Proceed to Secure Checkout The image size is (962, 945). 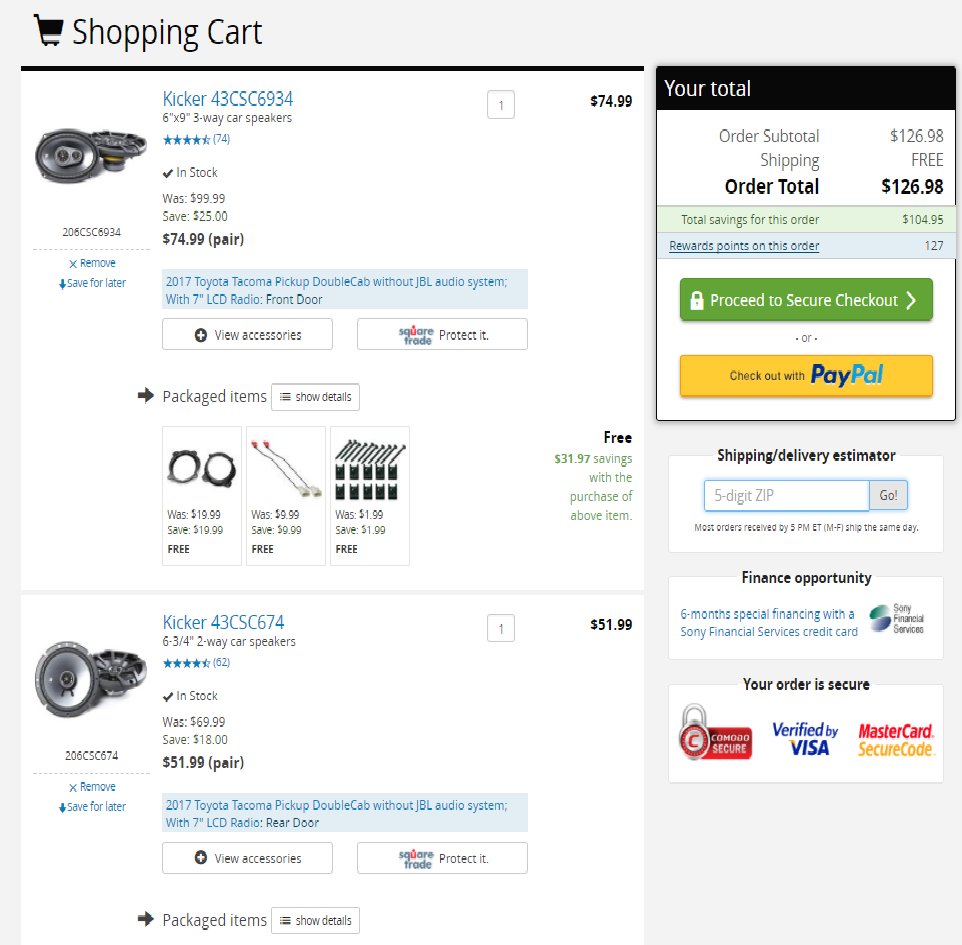pos(806,299)
